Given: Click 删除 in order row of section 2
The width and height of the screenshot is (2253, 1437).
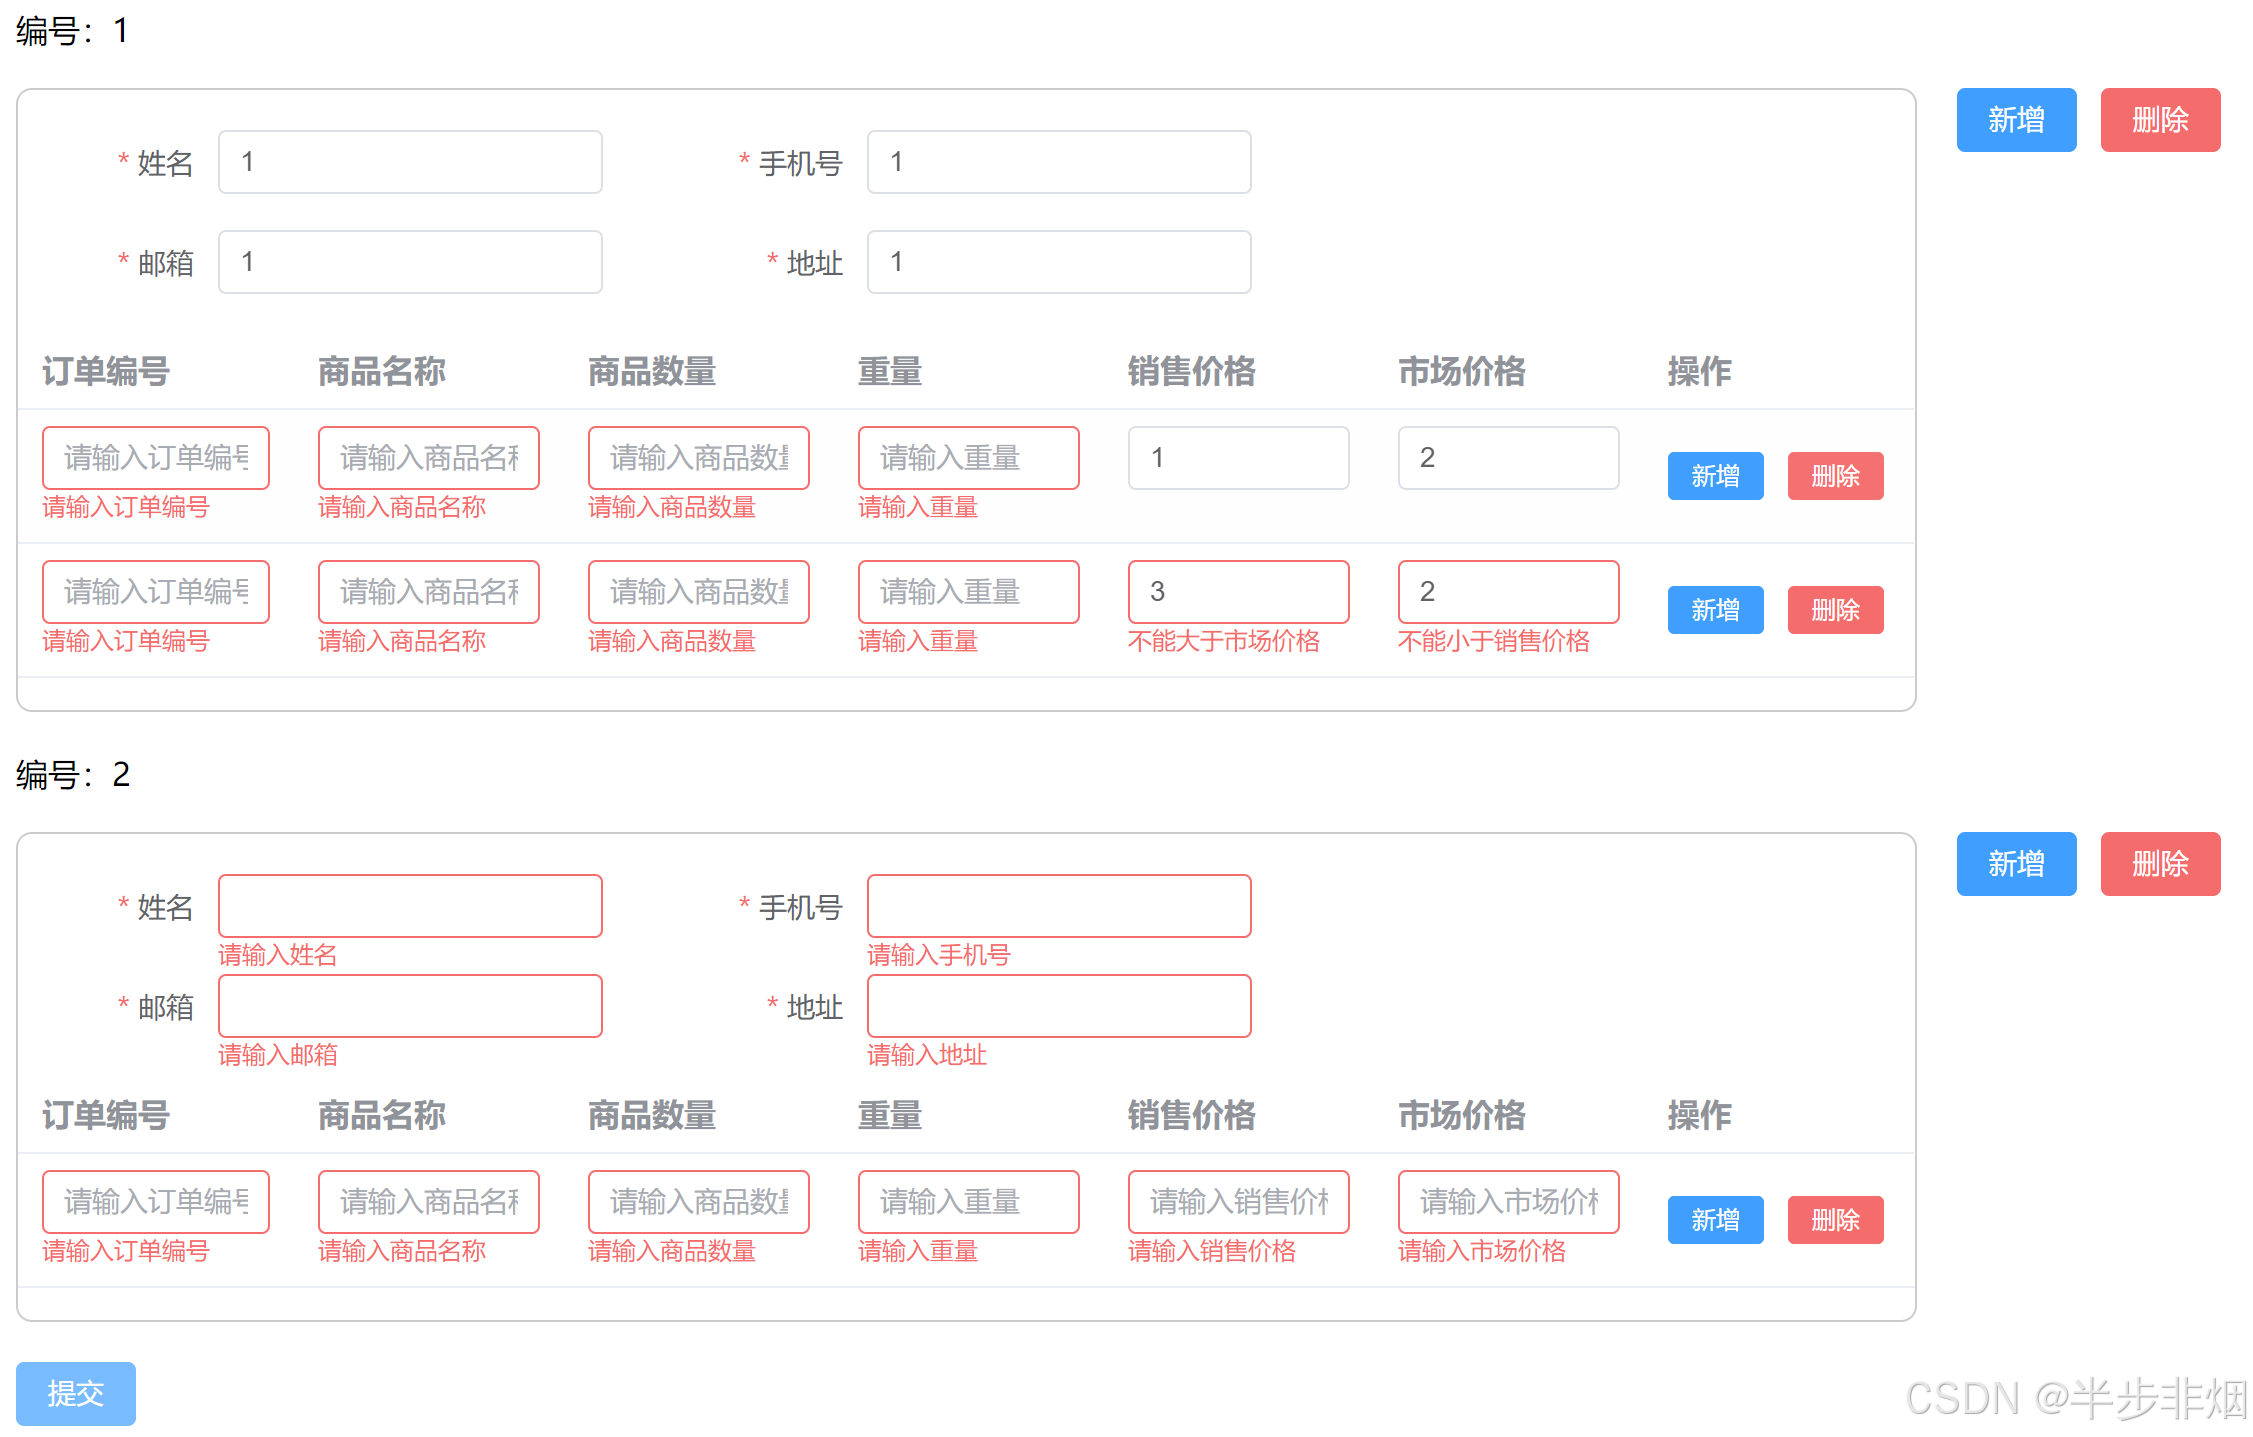Looking at the screenshot, I should (1834, 1220).
